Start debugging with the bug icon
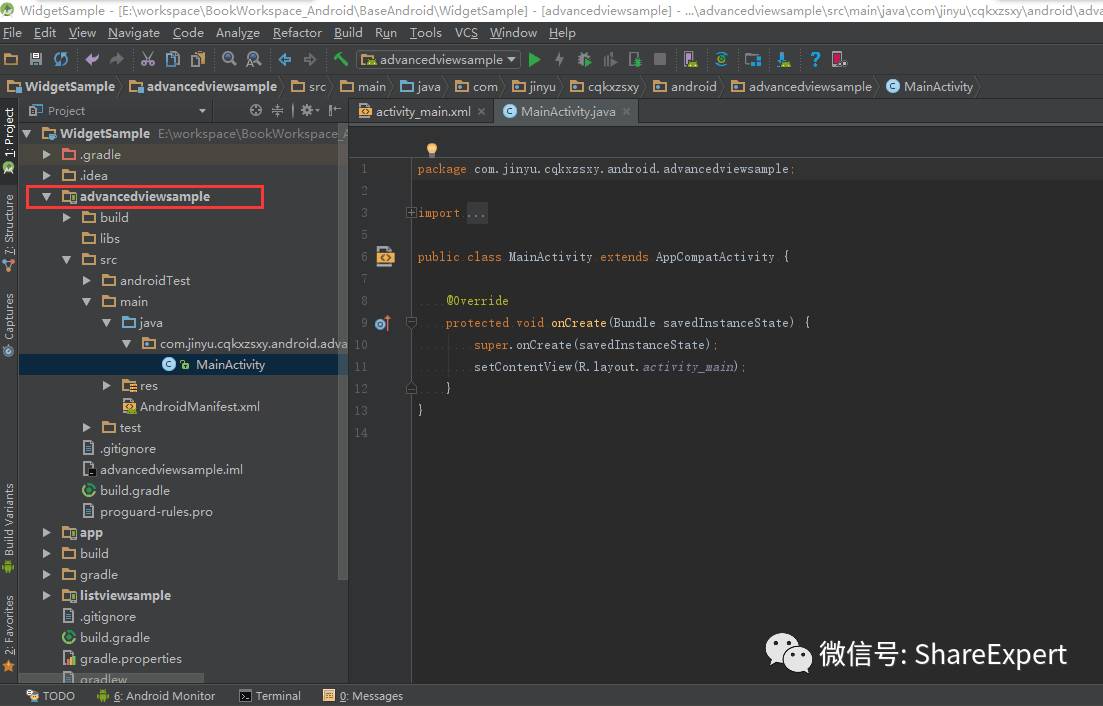The width and height of the screenshot is (1103, 706). (x=584, y=60)
